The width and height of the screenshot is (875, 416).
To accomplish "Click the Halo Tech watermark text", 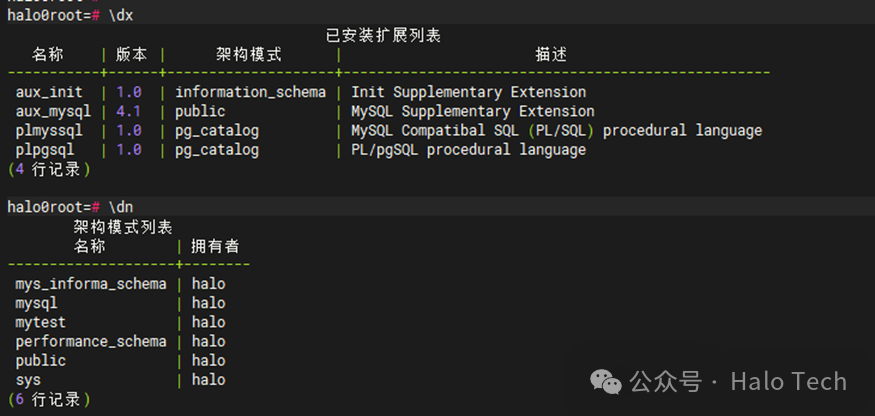I will pyautogui.click(x=788, y=382).
